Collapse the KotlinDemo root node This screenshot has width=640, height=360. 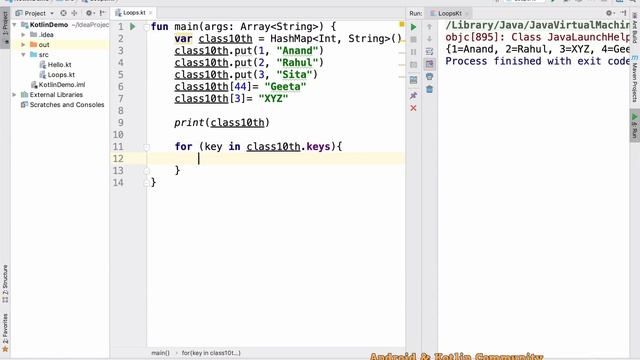coord(15,25)
